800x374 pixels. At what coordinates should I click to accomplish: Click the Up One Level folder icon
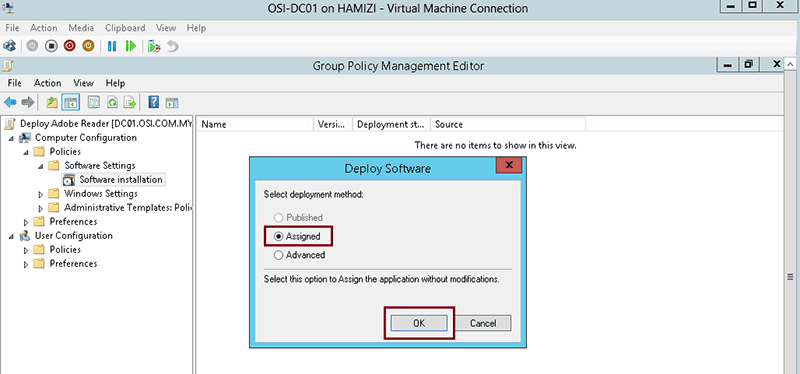pyautogui.click(x=52, y=103)
